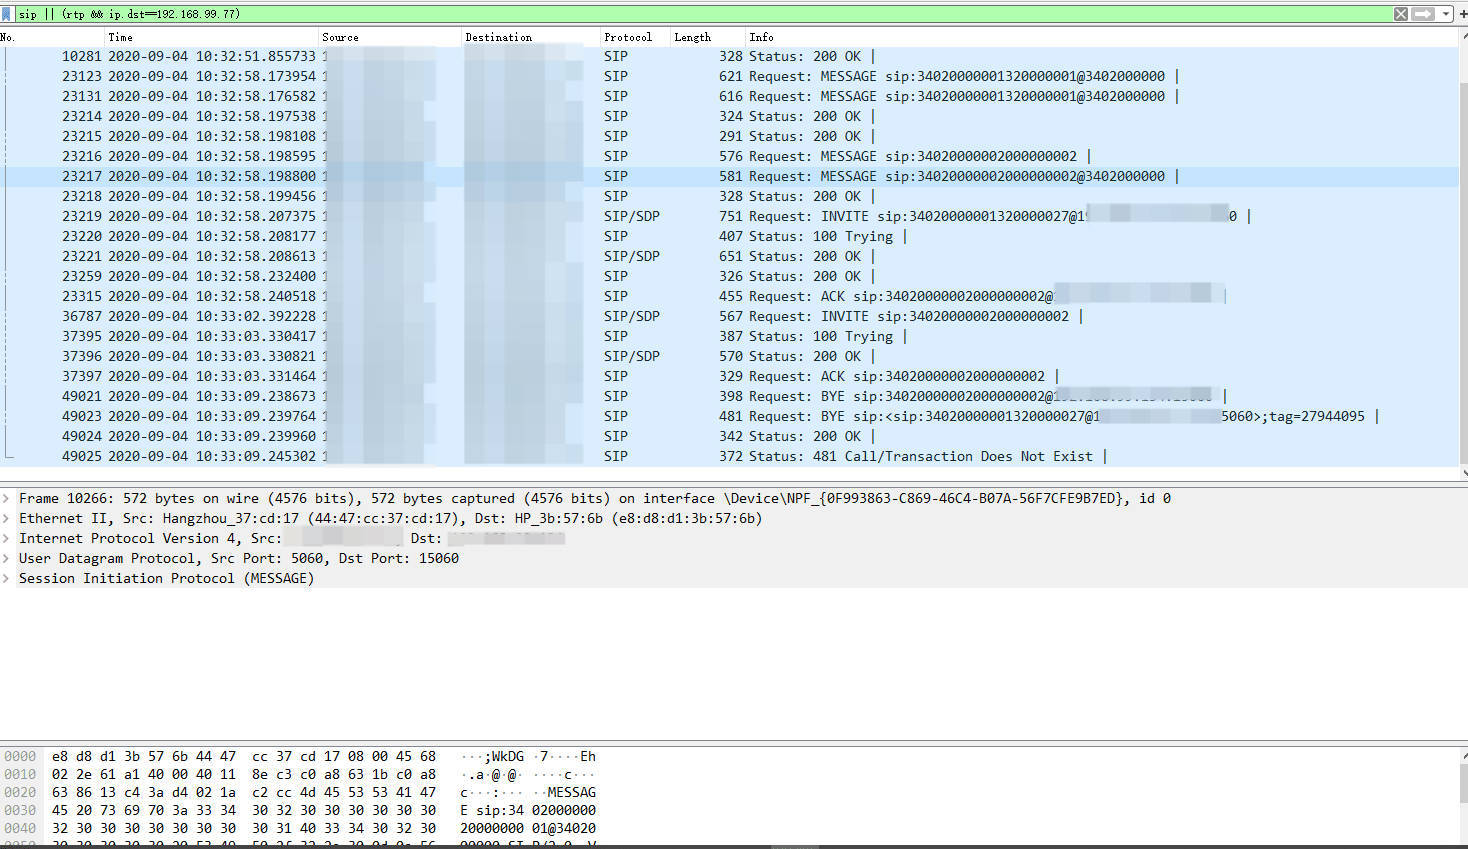1468x849 pixels.
Task: Sort packets by the Protocol column header
Action: [635, 37]
